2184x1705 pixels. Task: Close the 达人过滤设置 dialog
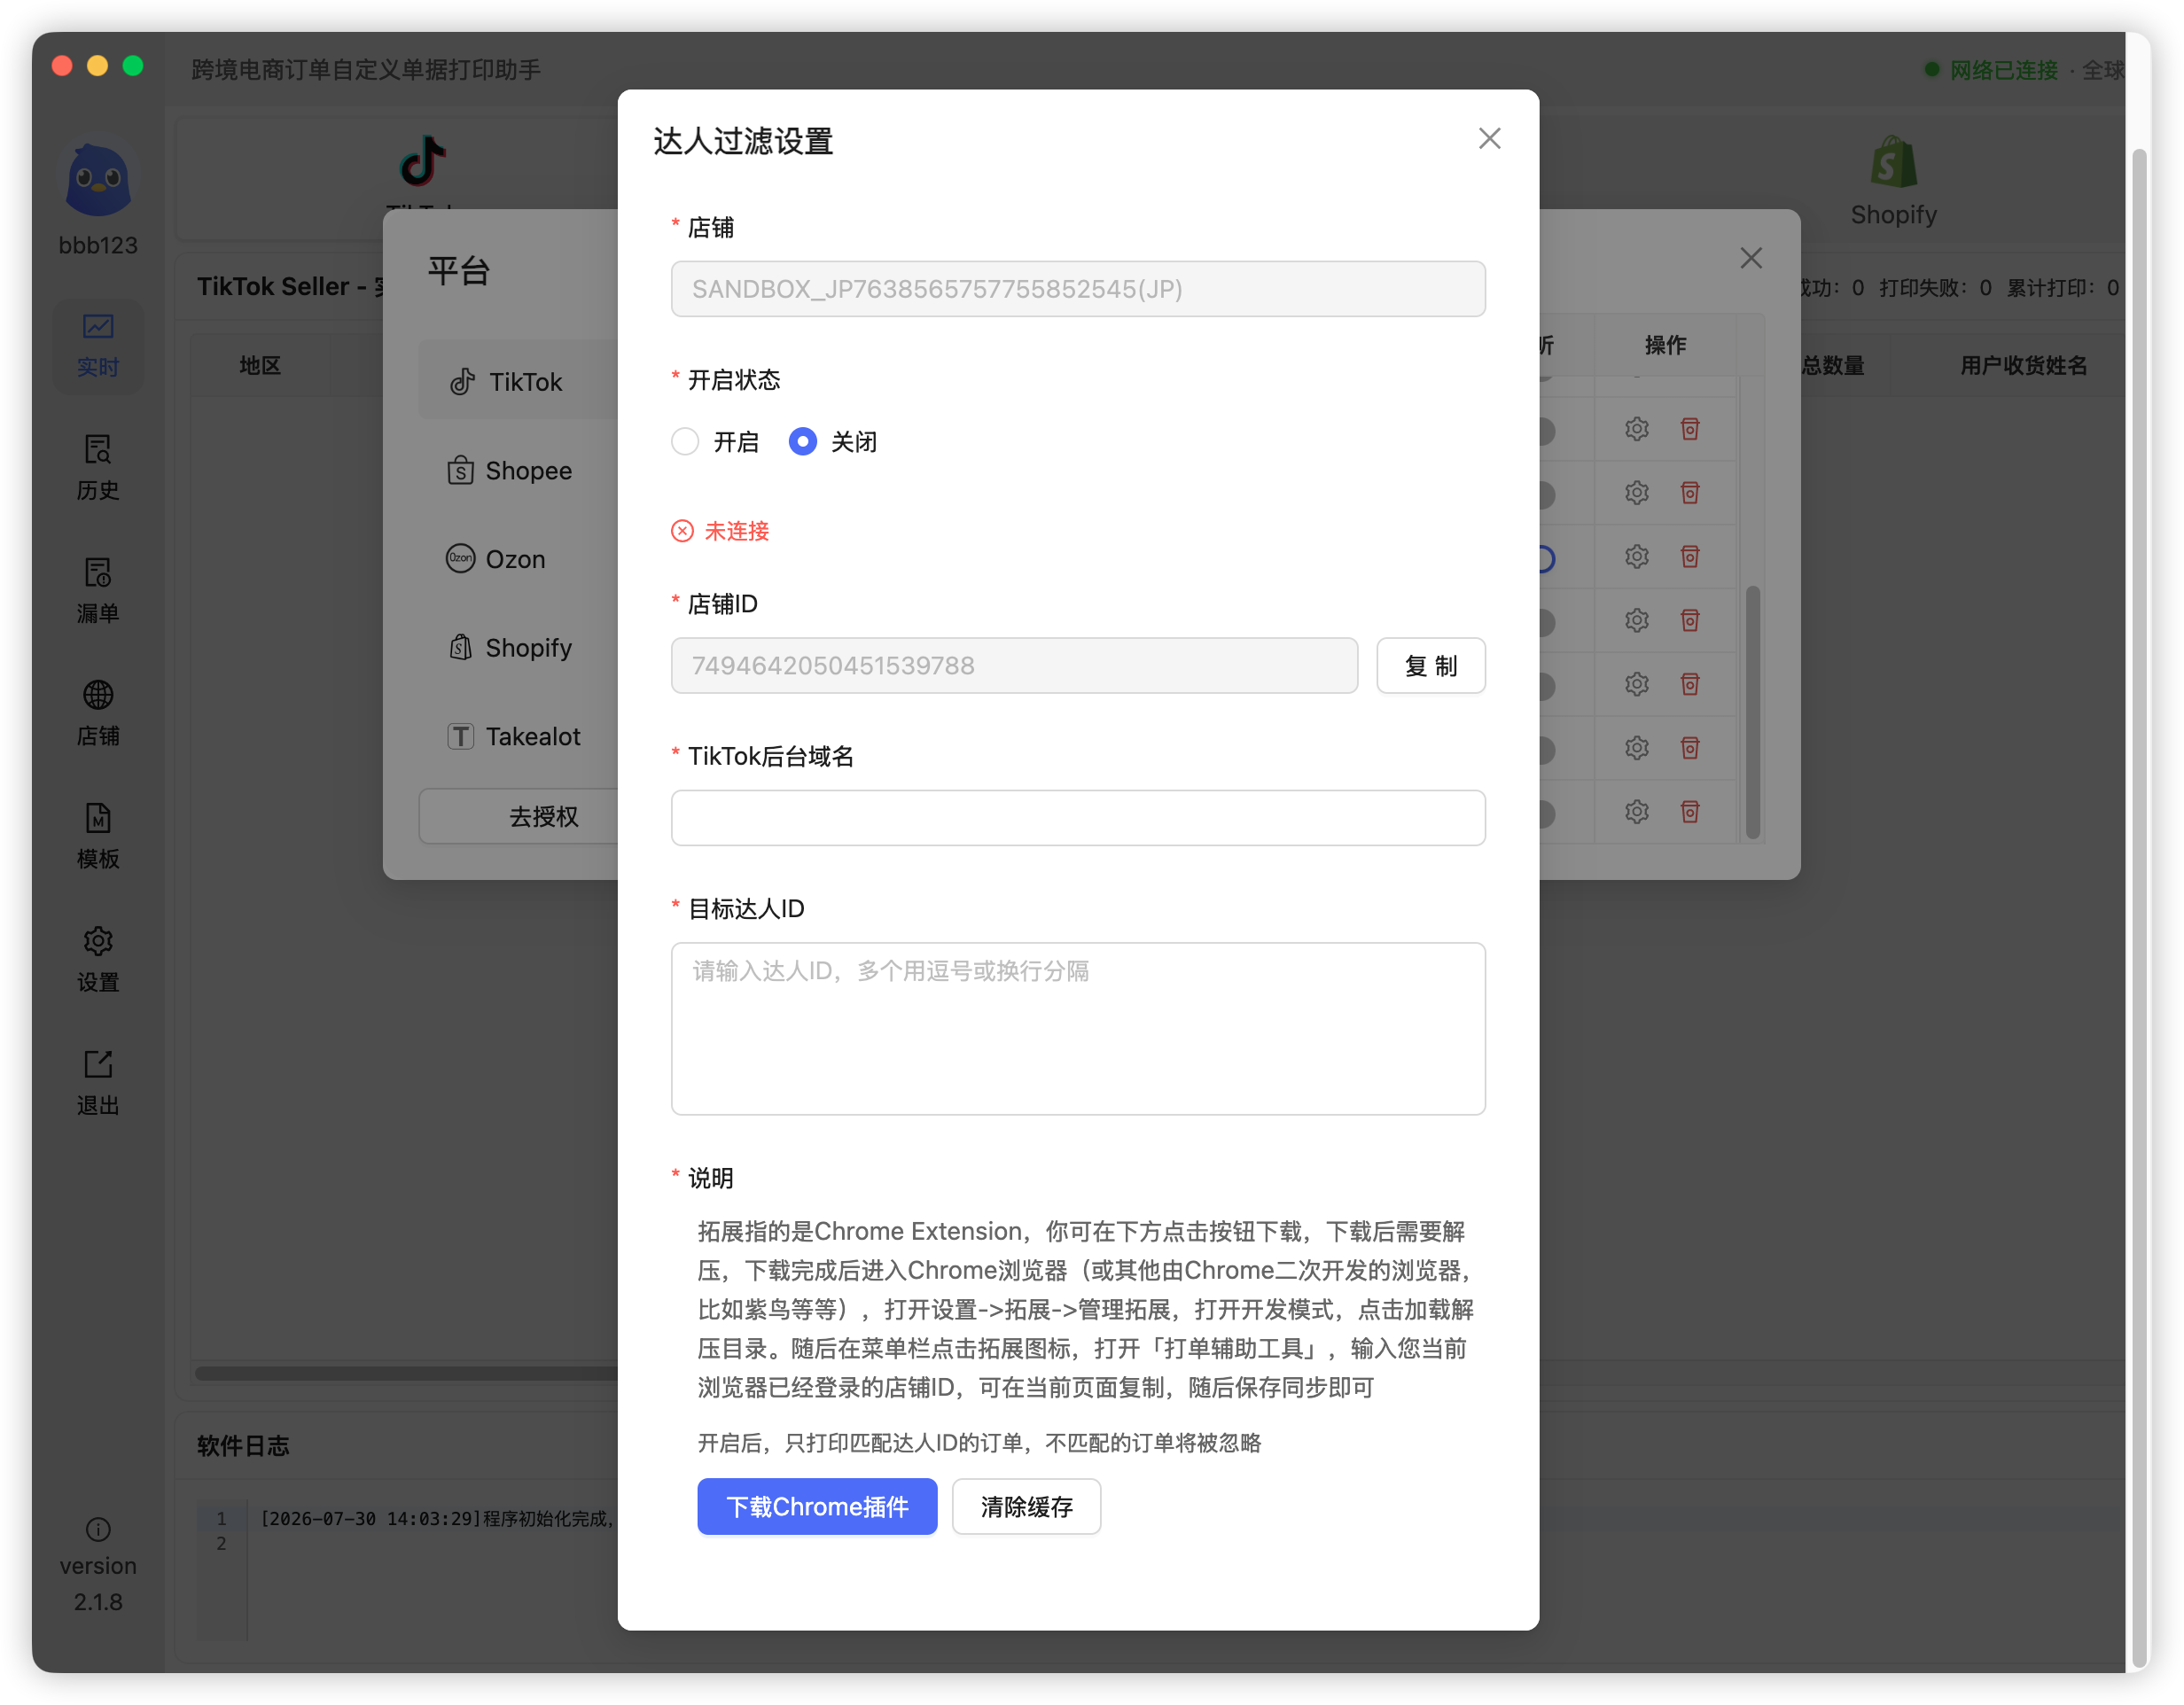point(1489,139)
